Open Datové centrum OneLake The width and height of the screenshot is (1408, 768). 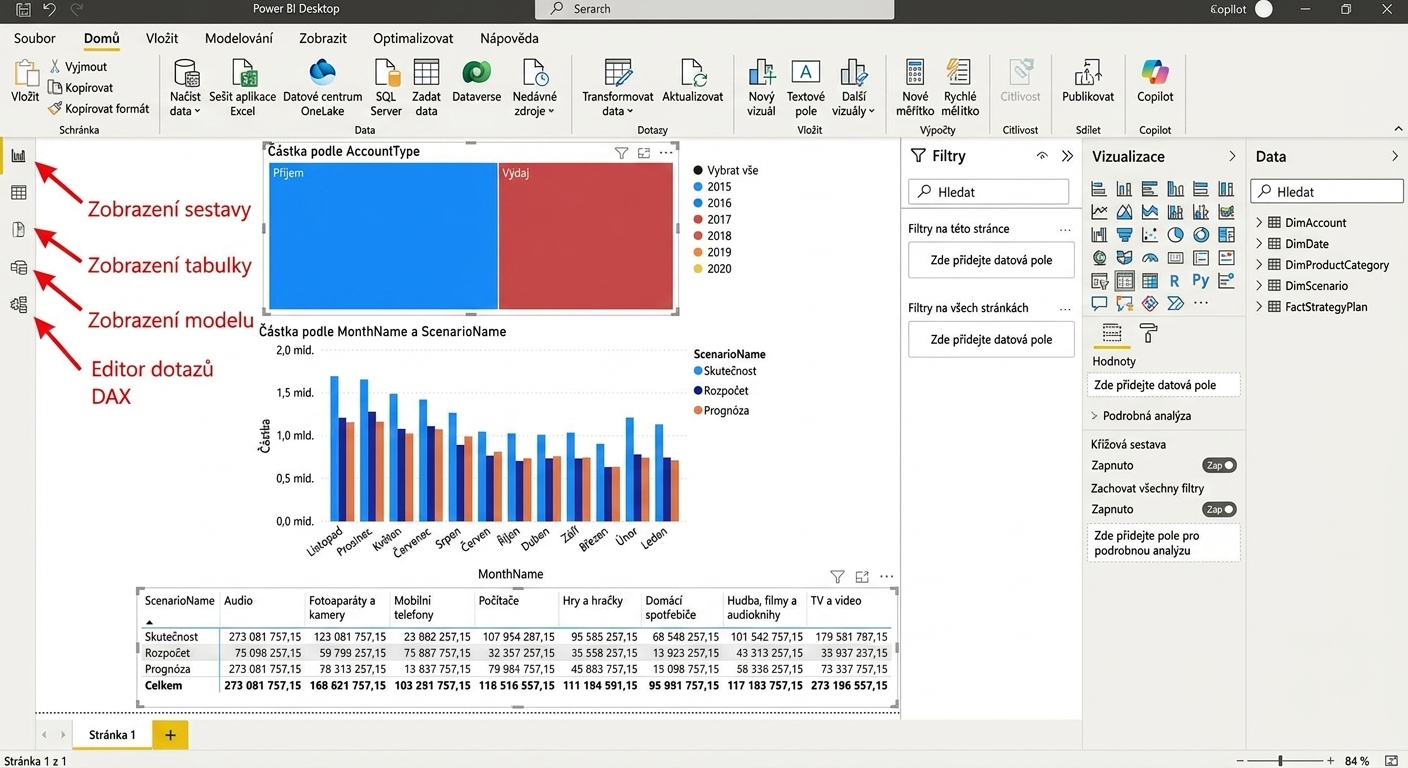(x=322, y=88)
